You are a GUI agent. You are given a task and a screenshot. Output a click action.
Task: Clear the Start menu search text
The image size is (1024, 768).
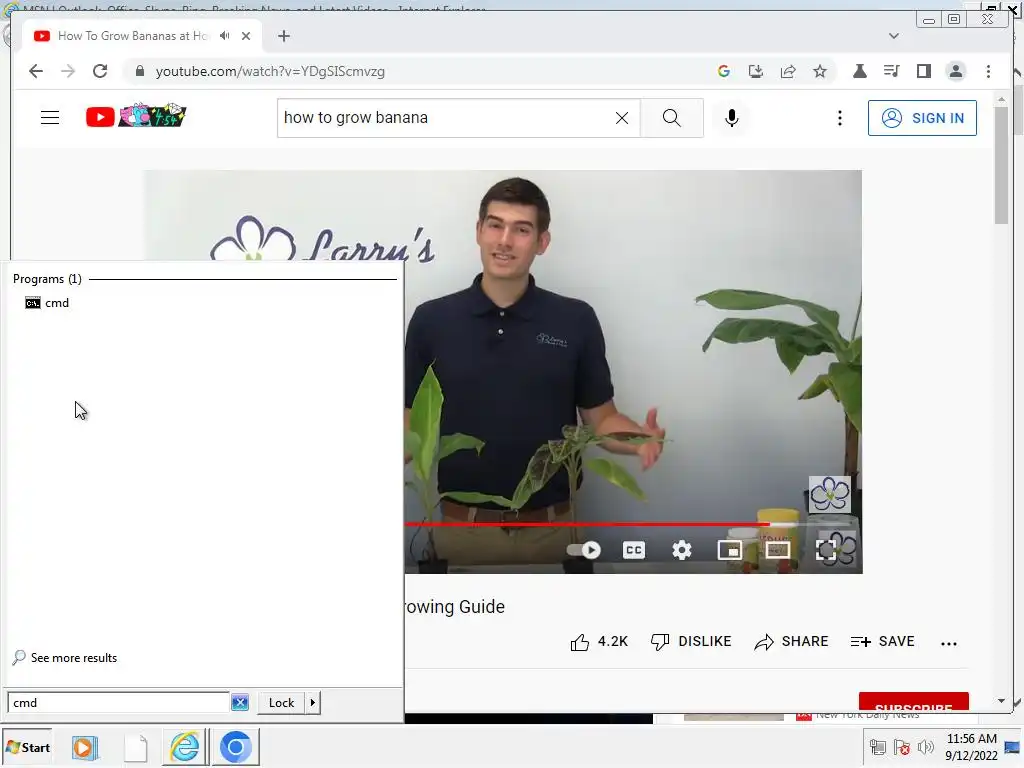[240, 703]
